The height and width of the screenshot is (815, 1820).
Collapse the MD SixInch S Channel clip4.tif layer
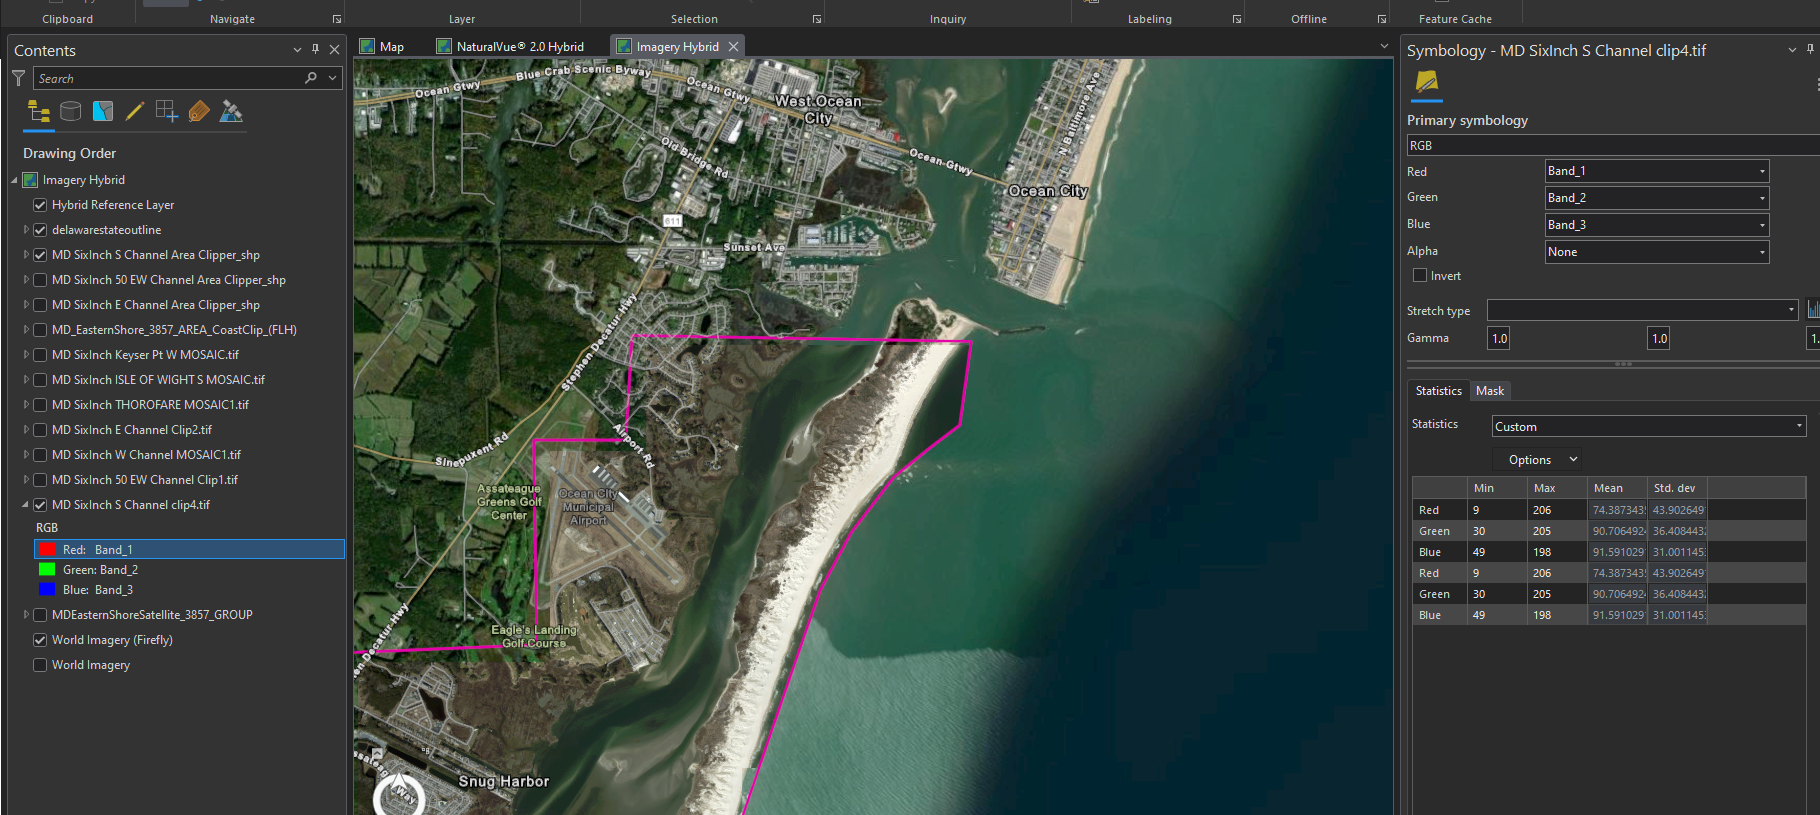click(x=26, y=505)
